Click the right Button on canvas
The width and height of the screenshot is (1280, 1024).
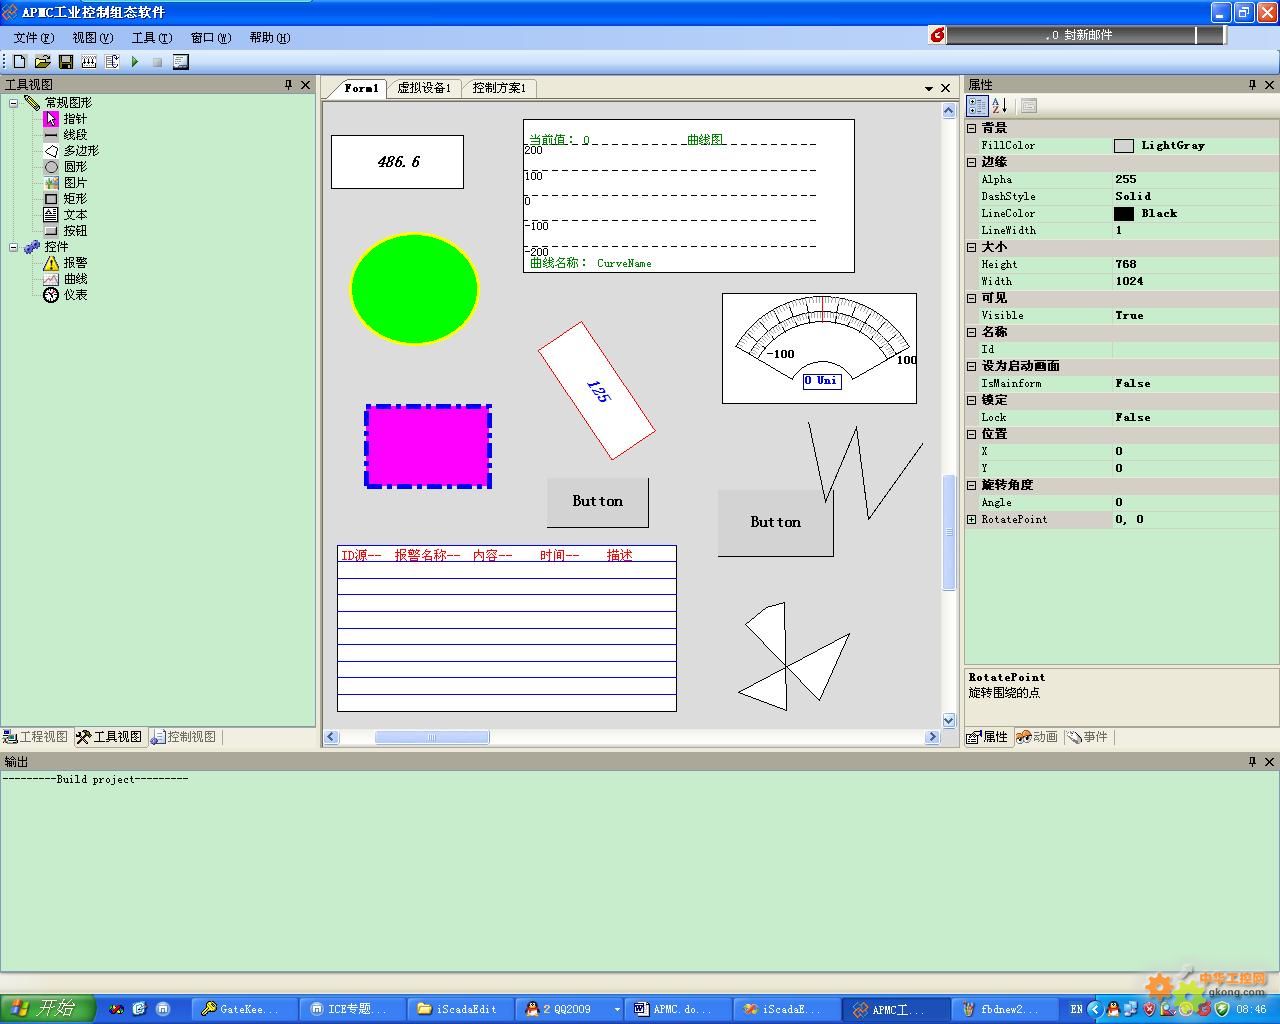(775, 523)
